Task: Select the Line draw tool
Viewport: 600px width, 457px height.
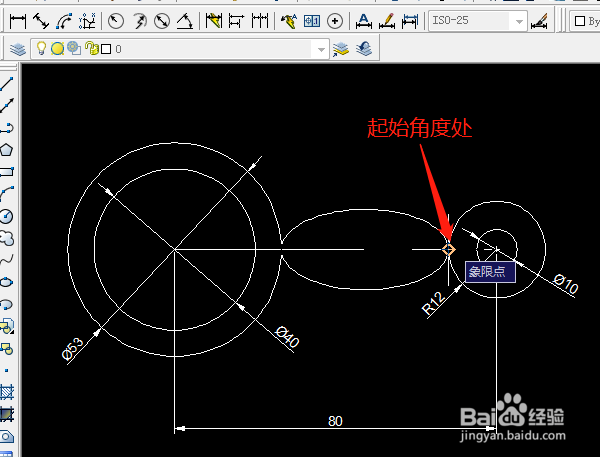Action: pyautogui.click(x=7, y=84)
